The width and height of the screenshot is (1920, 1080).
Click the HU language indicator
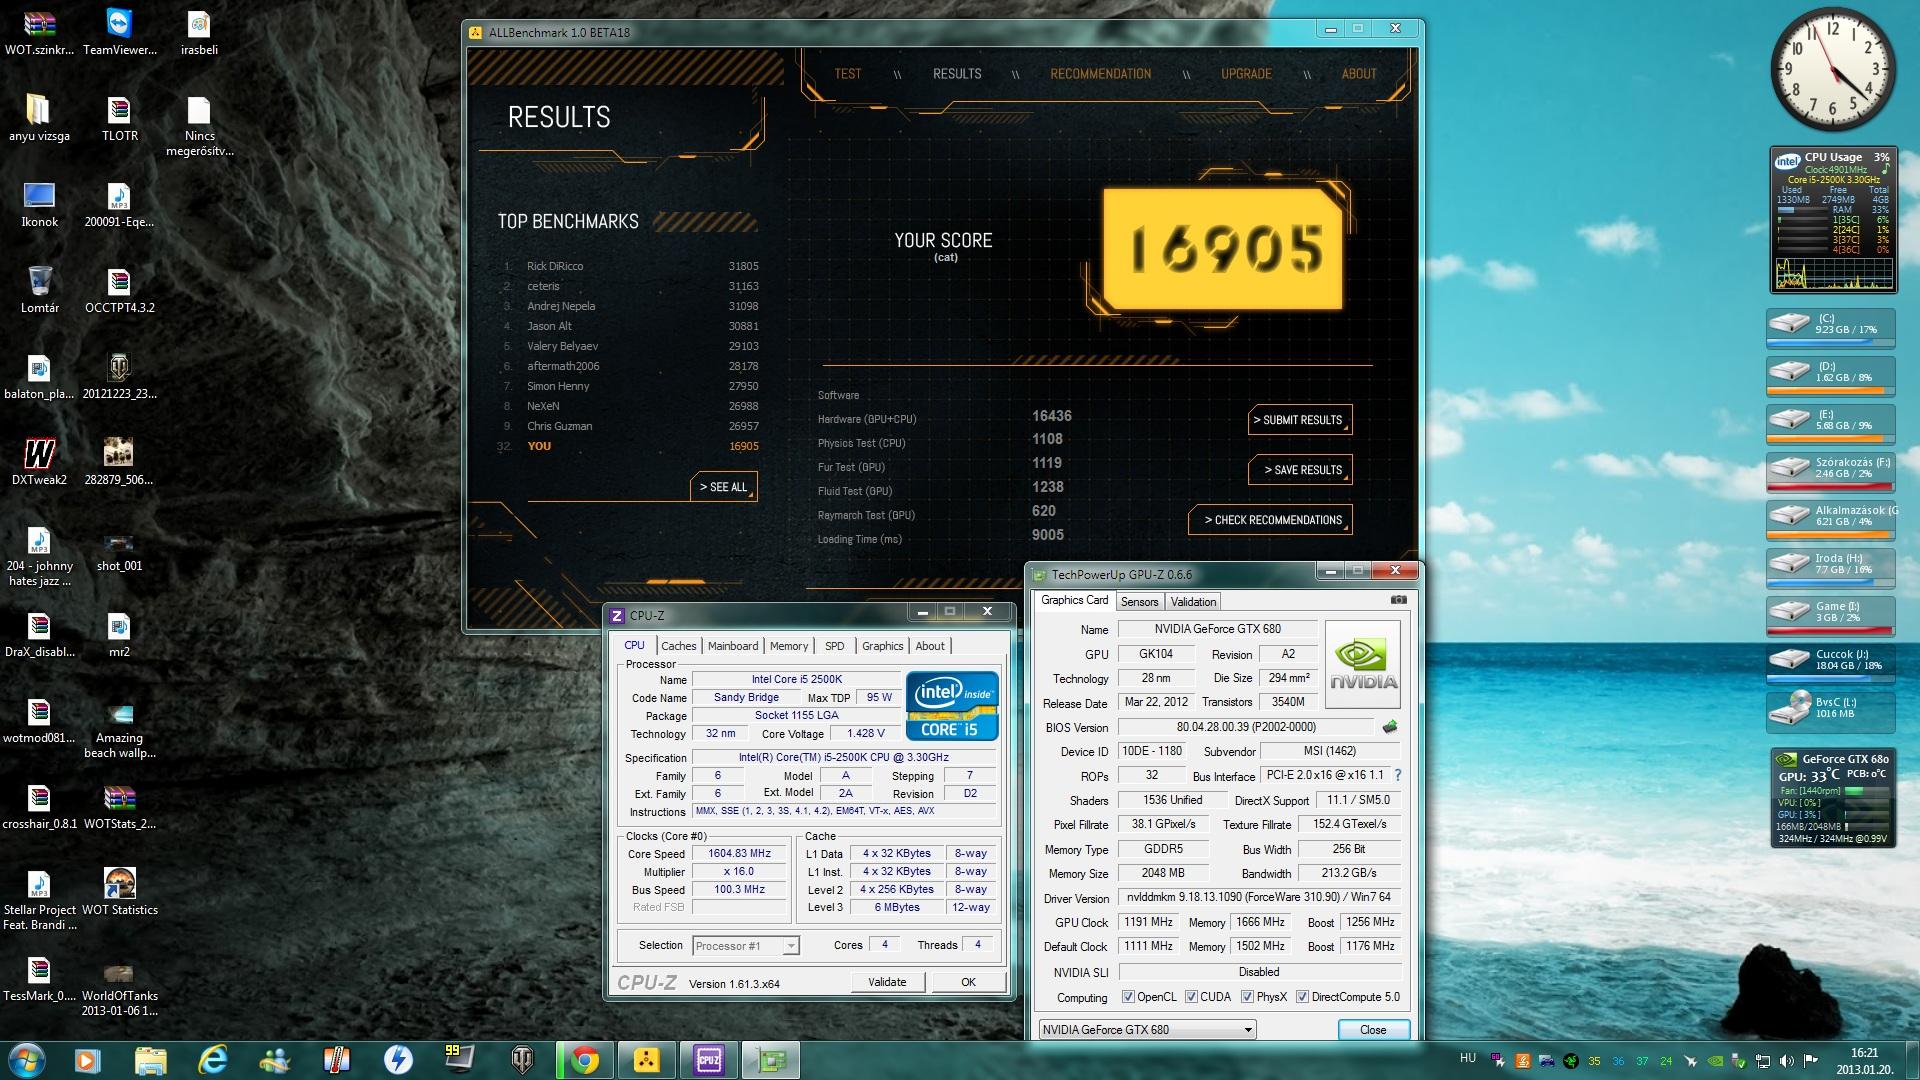pyautogui.click(x=1467, y=1058)
